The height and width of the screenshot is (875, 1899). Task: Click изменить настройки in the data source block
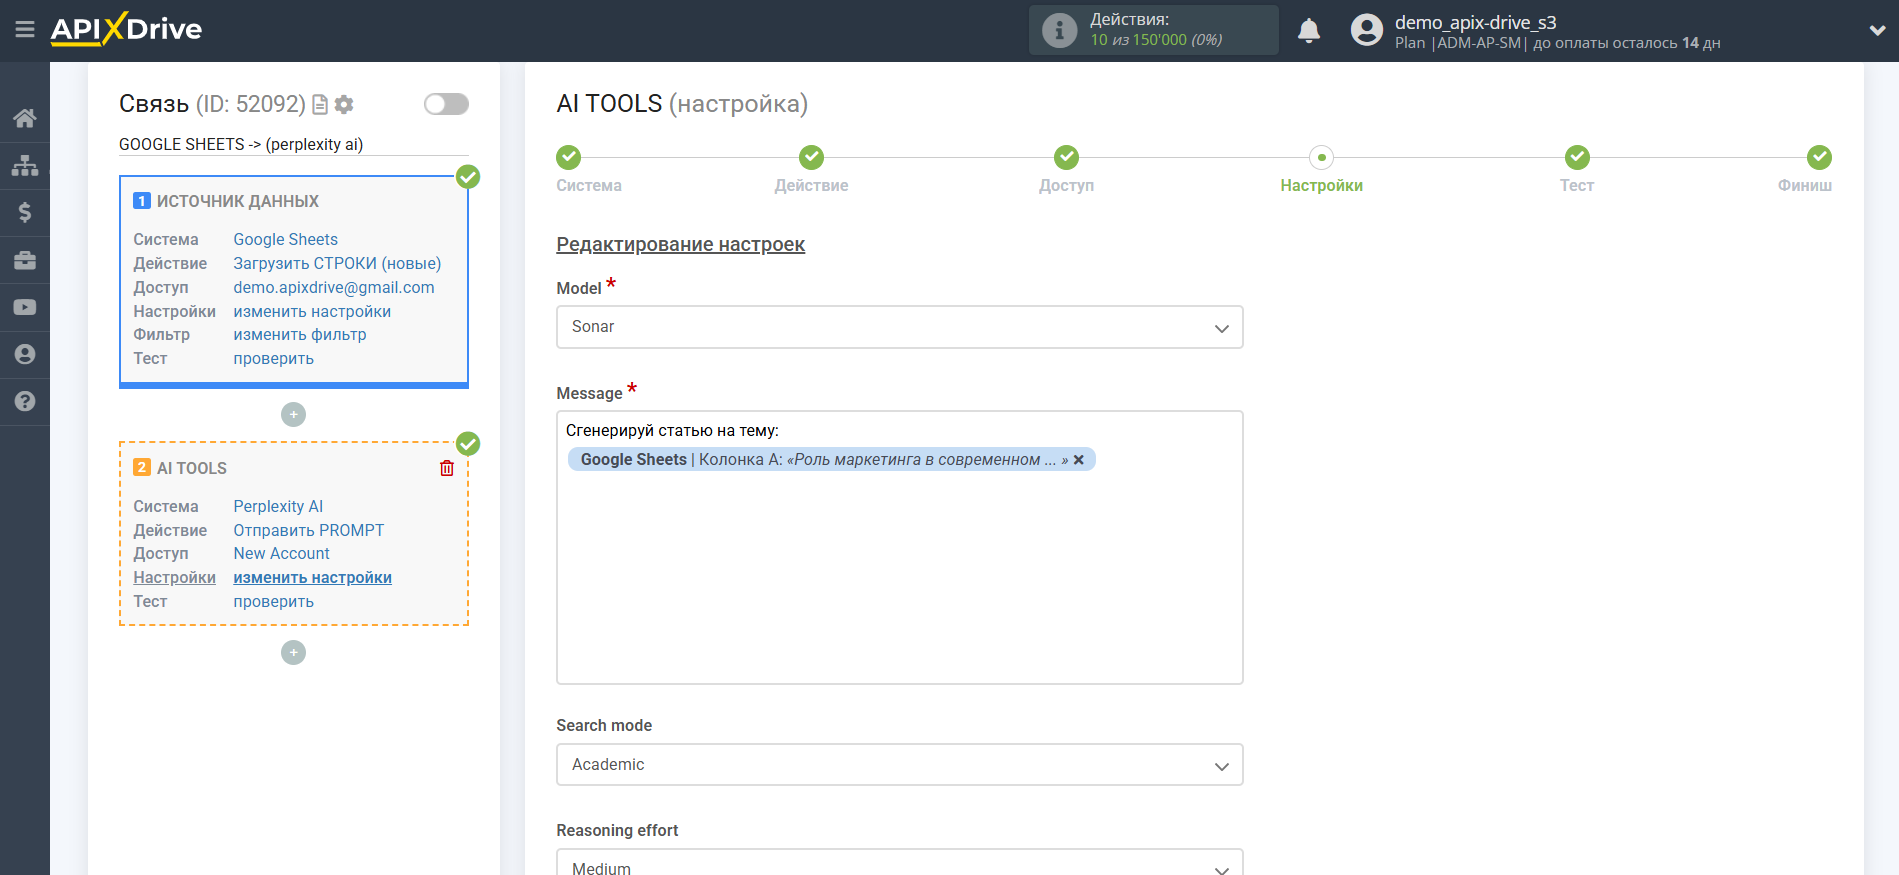[312, 311]
